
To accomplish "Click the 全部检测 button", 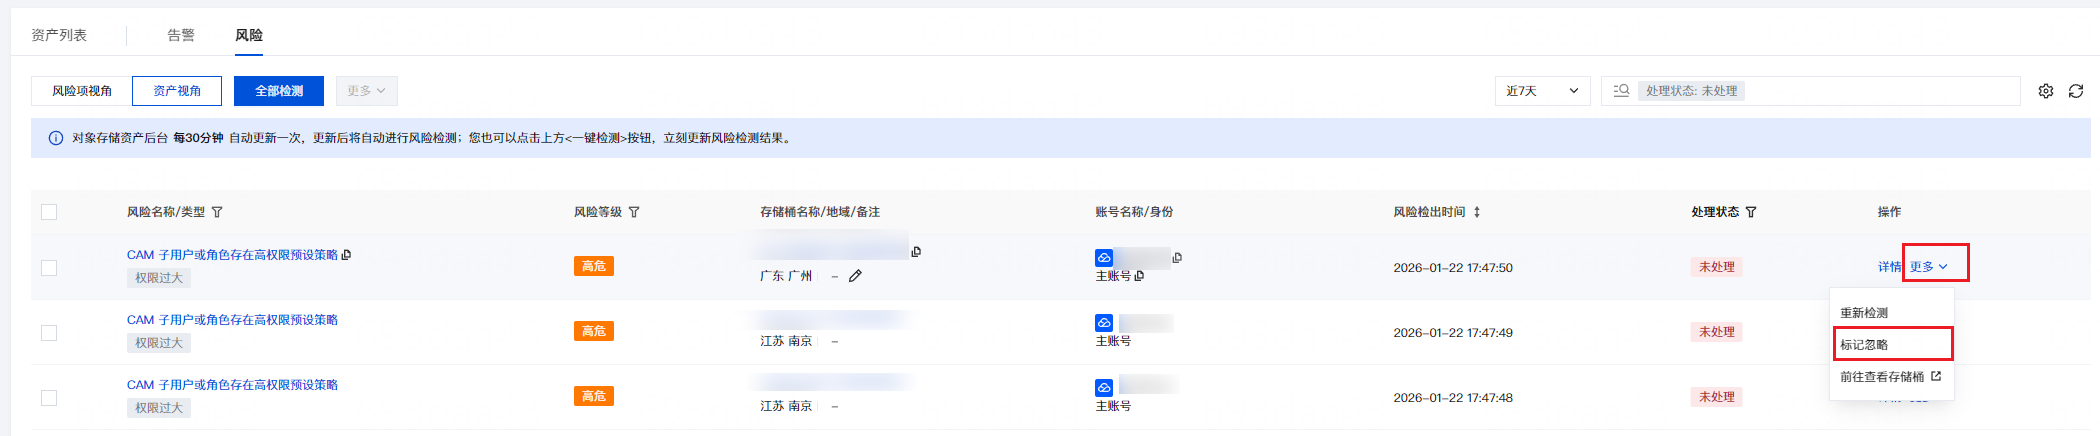I will [279, 91].
